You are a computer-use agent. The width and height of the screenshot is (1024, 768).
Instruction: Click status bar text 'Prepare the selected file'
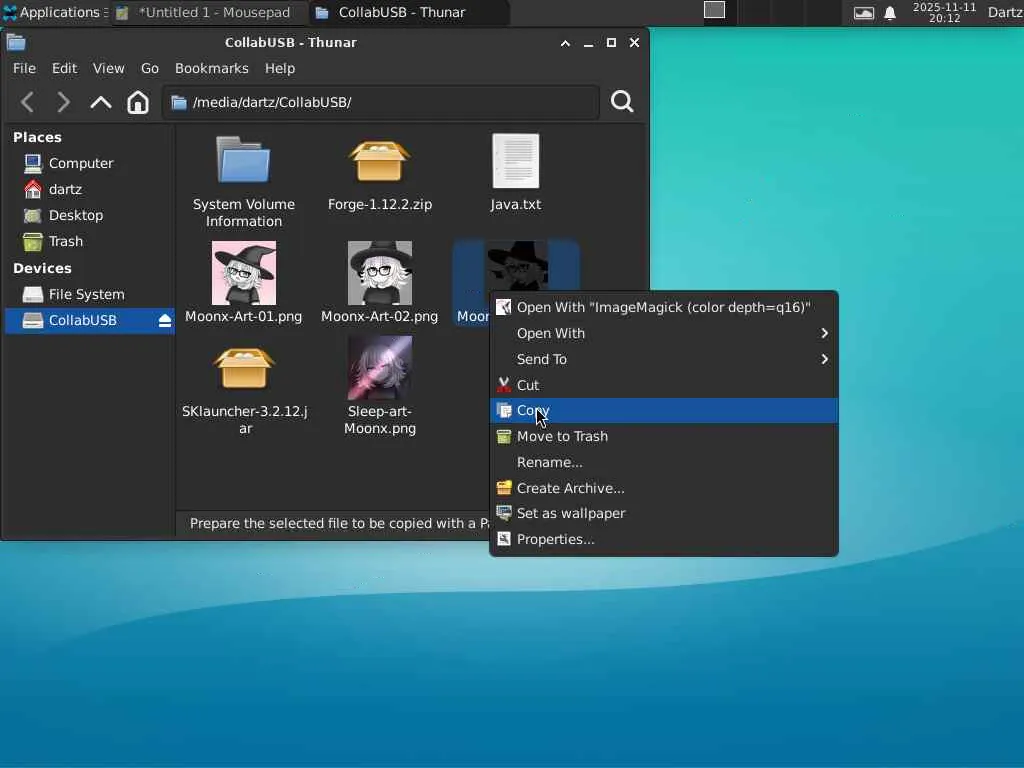(338, 524)
